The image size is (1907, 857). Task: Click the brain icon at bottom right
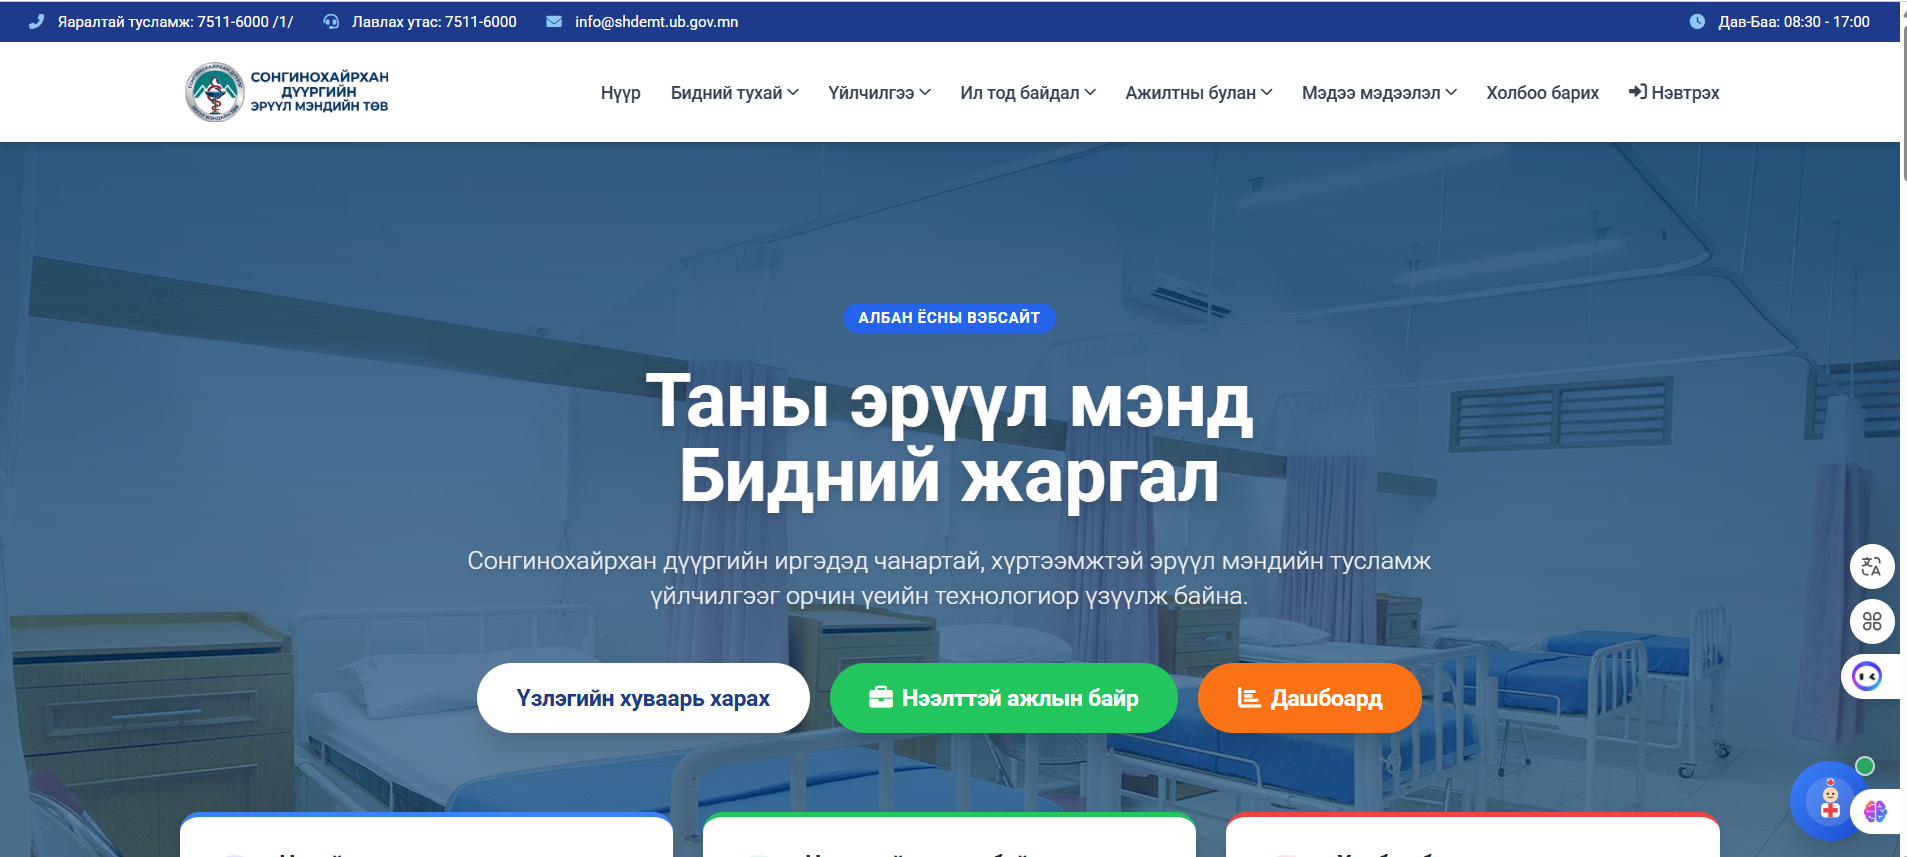[x=1875, y=811]
